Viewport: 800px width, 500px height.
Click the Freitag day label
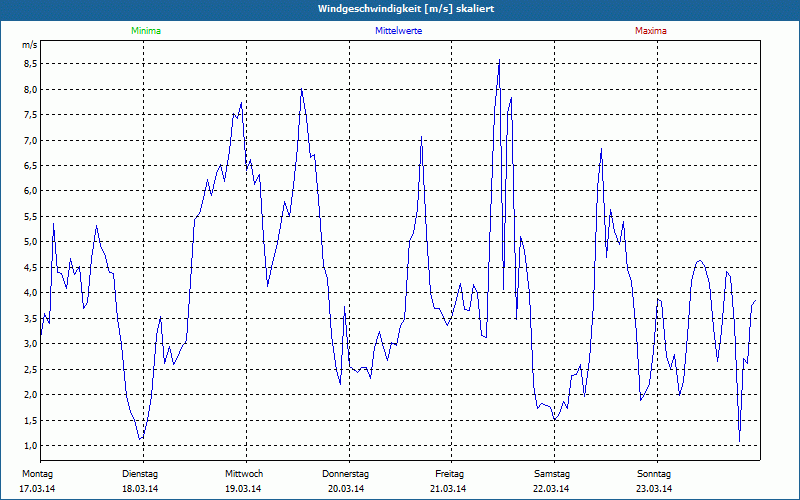(x=449, y=474)
